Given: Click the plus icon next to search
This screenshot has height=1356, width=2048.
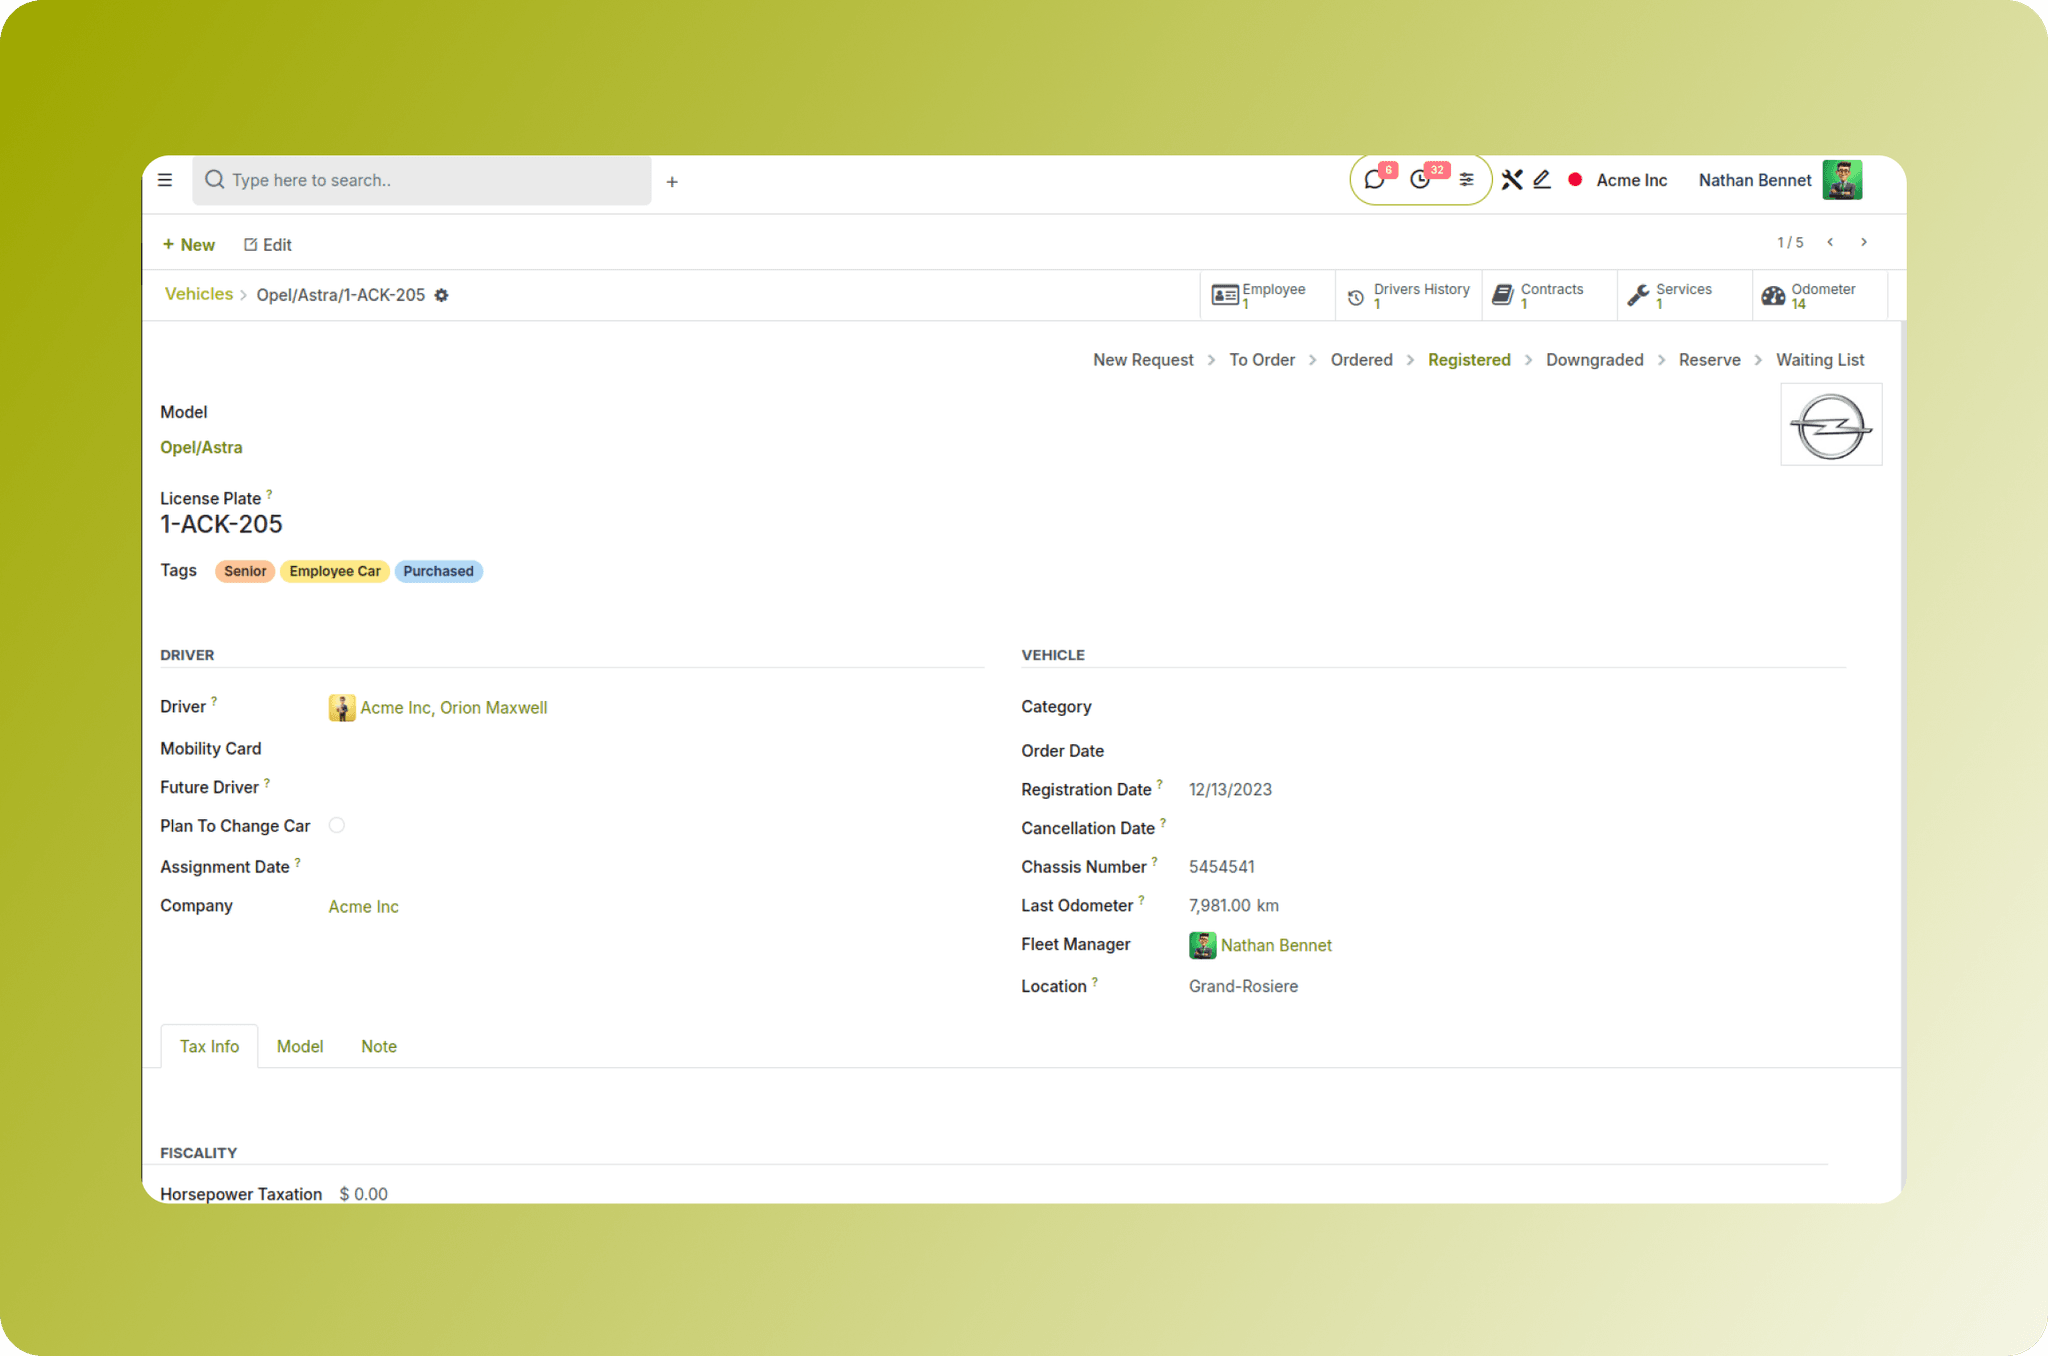Looking at the screenshot, I should point(672,182).
